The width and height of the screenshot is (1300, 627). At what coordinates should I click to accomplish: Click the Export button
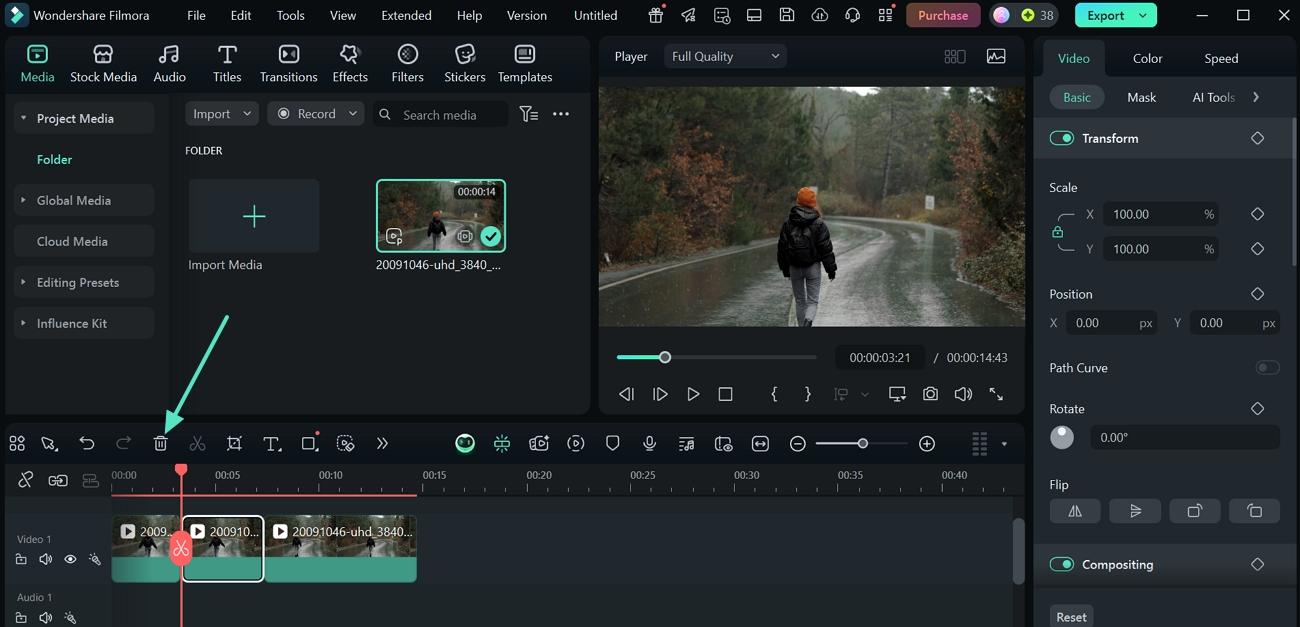(x=1105, y=15)
